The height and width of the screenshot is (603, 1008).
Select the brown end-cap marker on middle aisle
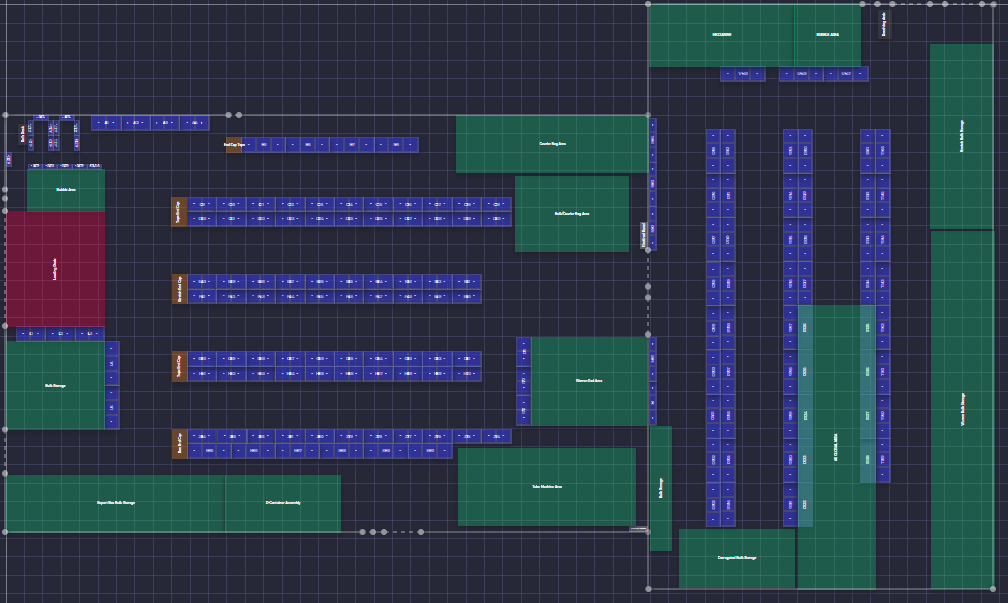coord(178,288)
